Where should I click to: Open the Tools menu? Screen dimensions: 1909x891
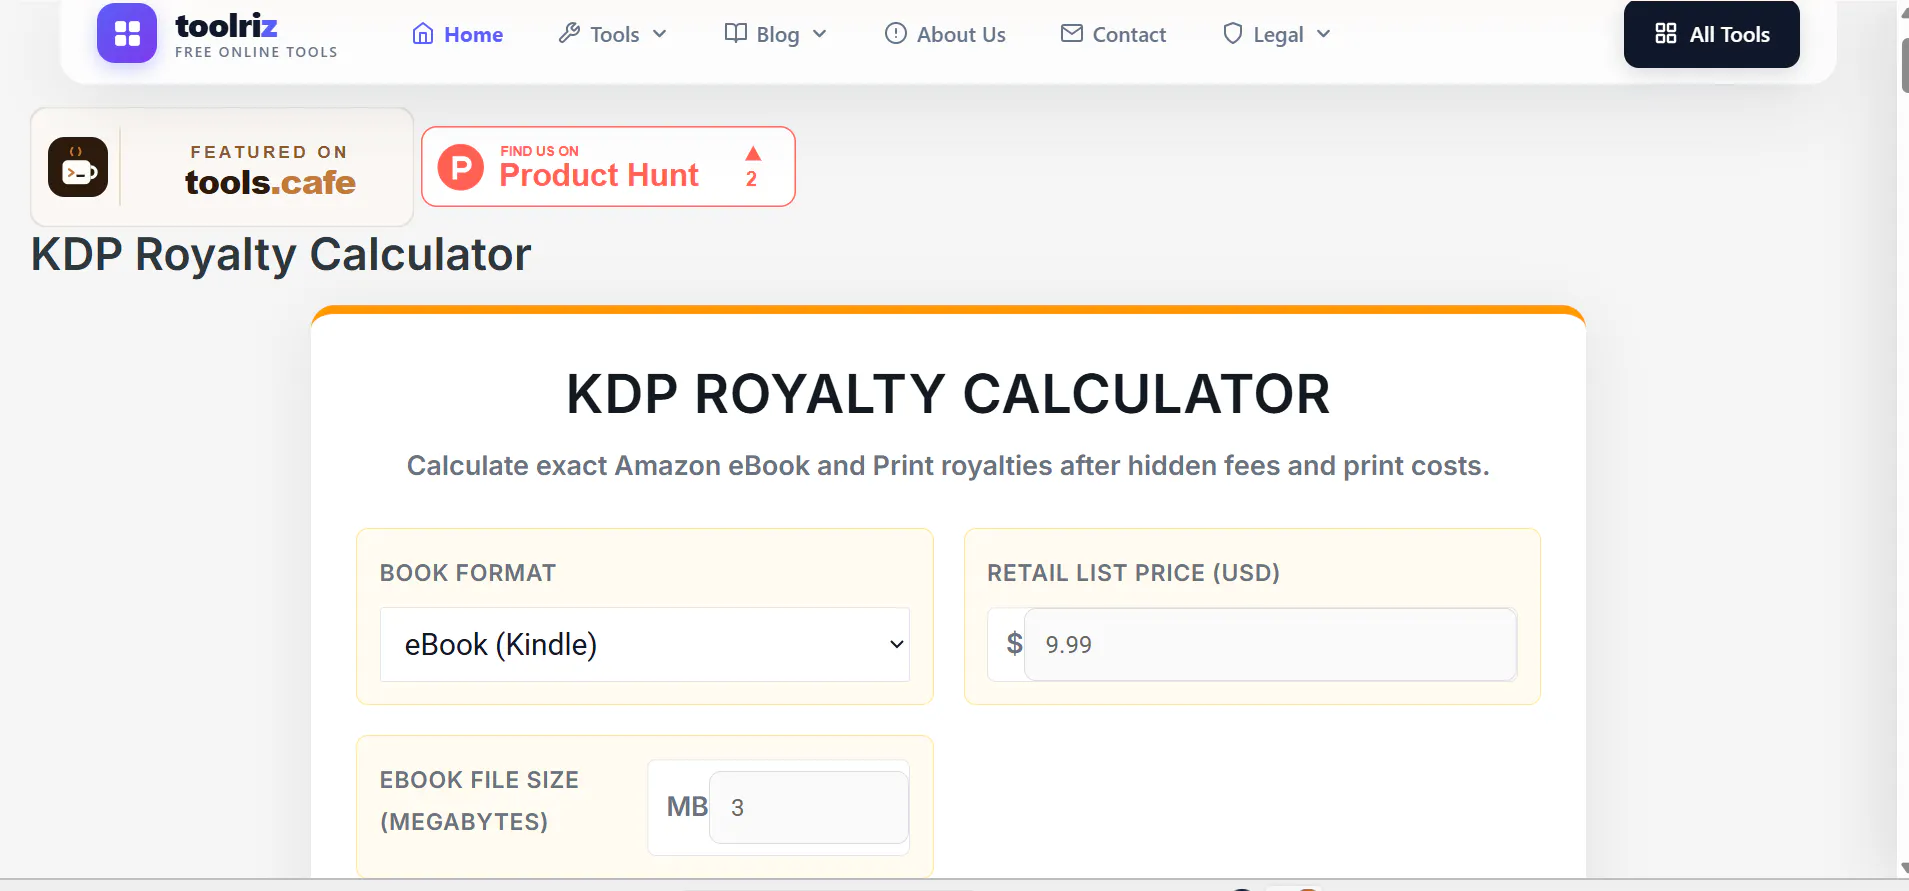[613, 34]
